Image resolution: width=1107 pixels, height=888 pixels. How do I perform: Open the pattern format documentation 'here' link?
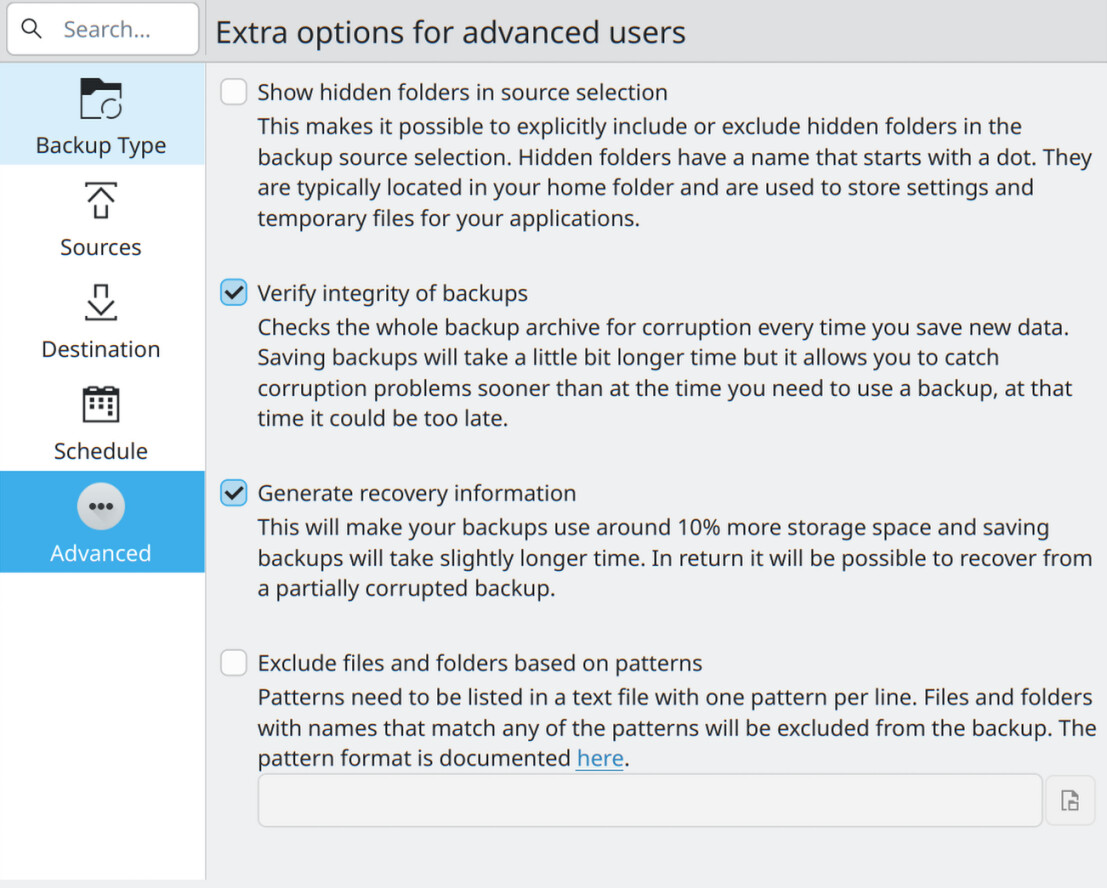pos(600,759)
